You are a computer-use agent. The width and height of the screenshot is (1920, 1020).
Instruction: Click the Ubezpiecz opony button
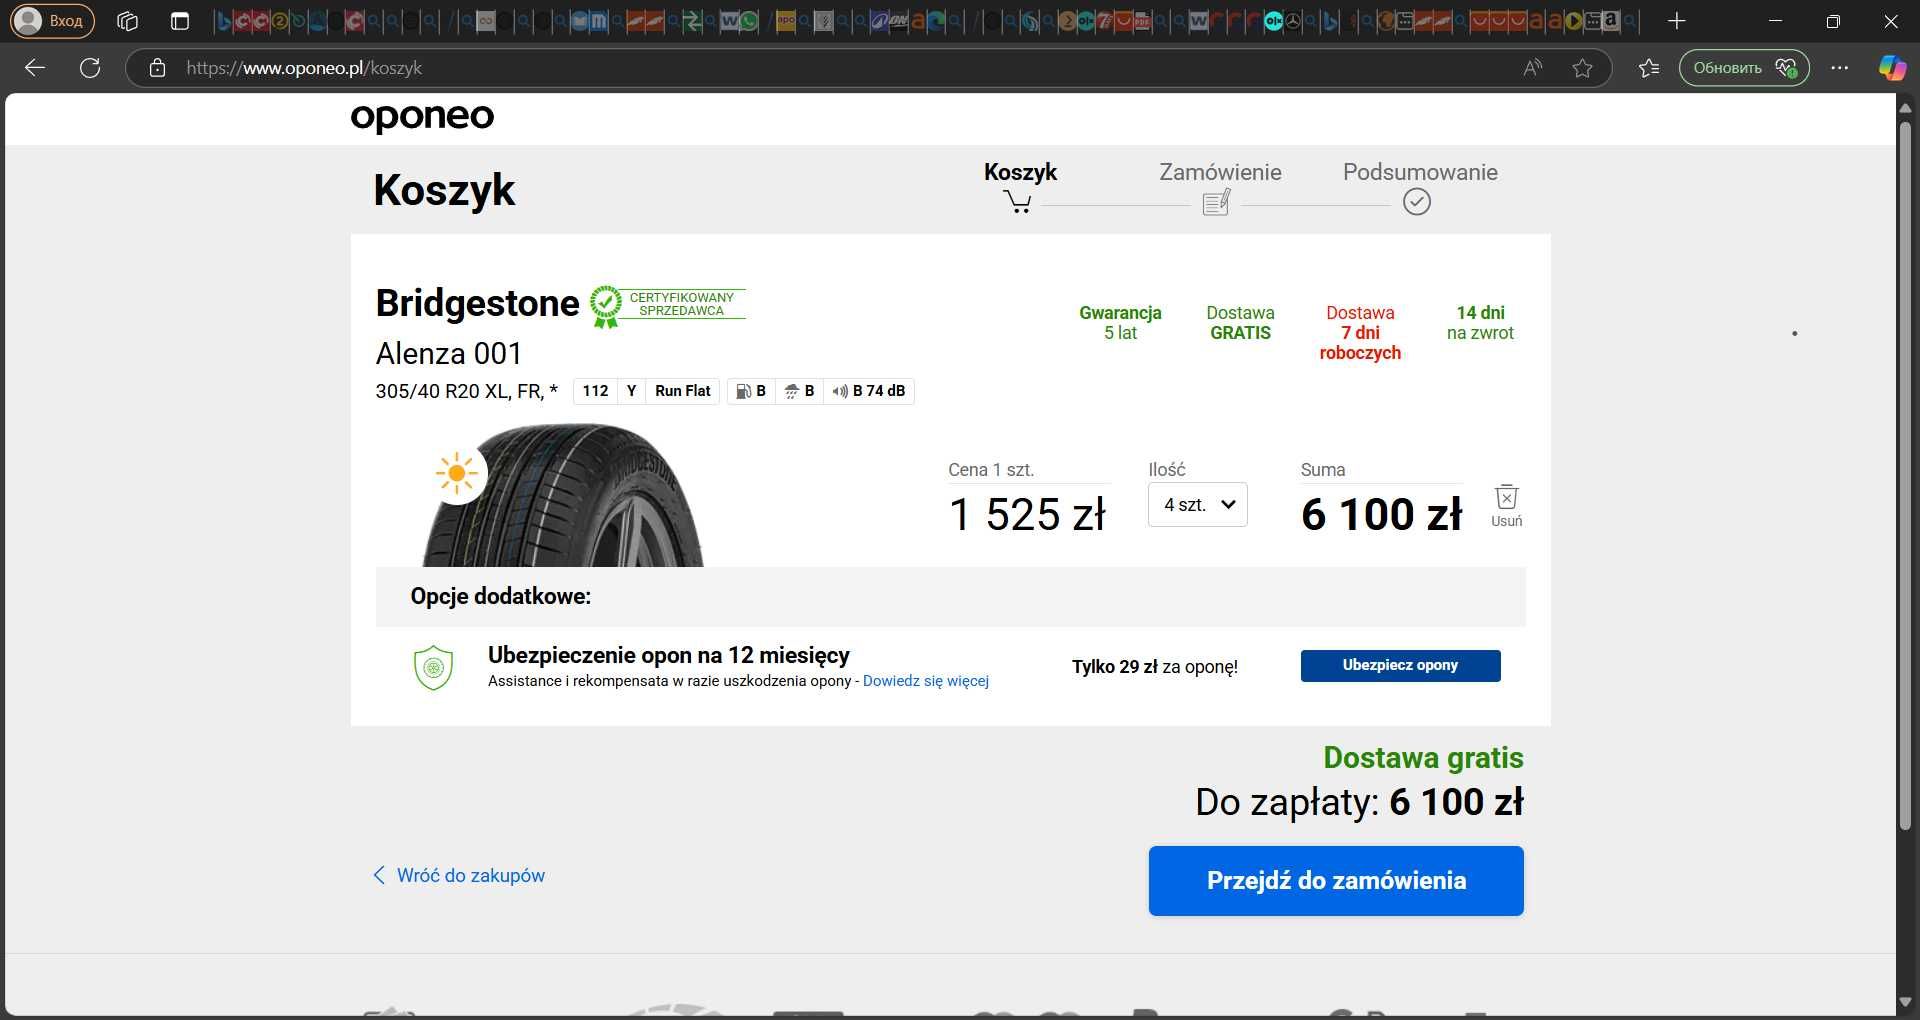(1400, 666)
